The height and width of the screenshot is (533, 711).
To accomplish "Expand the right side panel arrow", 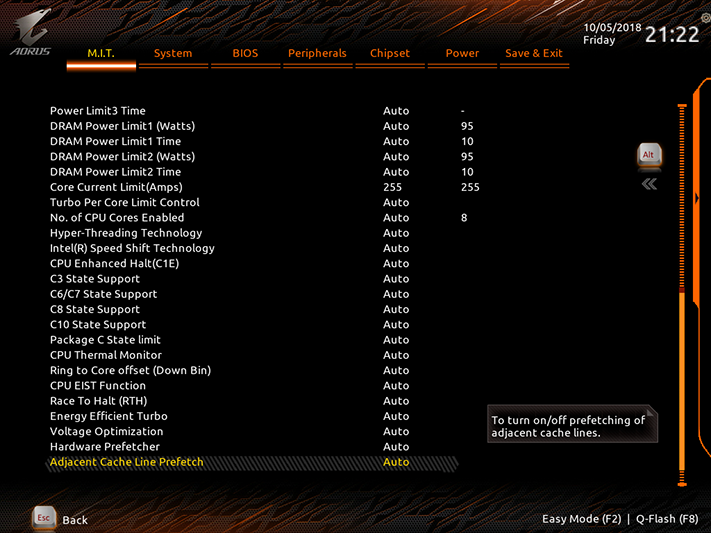I will pos(697,198).
